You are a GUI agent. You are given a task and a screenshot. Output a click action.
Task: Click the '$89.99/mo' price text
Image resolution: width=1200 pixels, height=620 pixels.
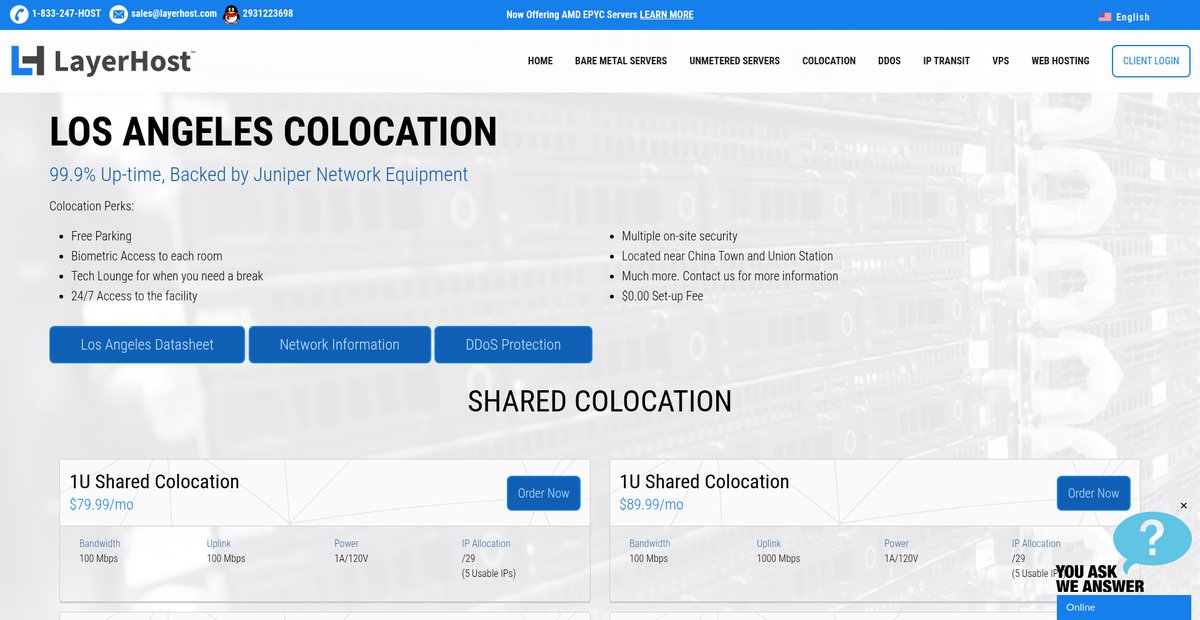[x=651, y=504]
